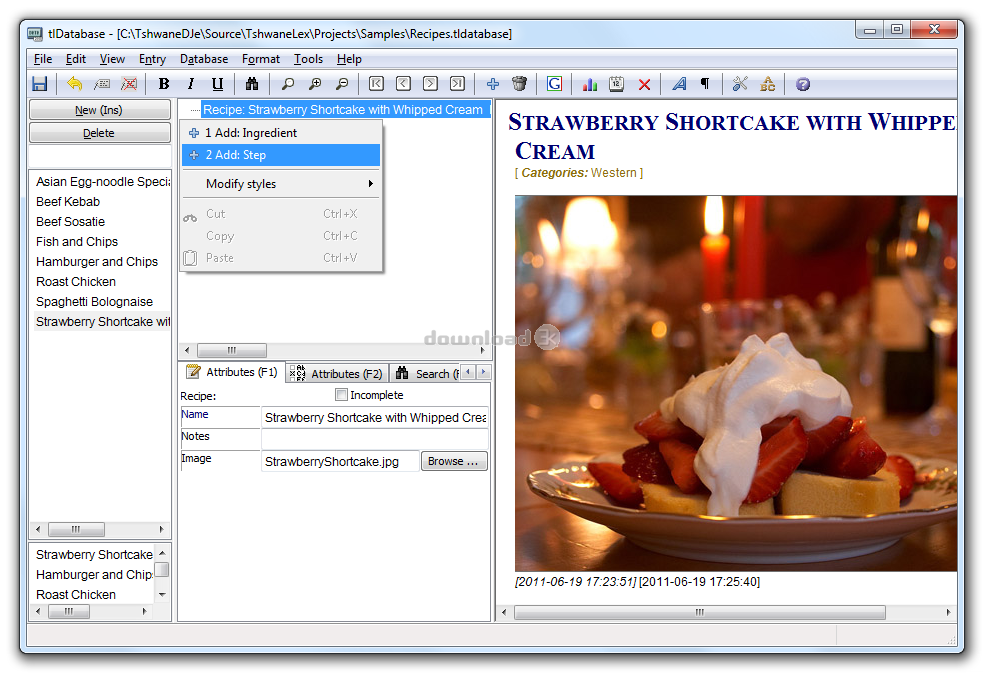Expand the Modify styles submenu
This screenshot has height=675, width=985.
(281, 184)
